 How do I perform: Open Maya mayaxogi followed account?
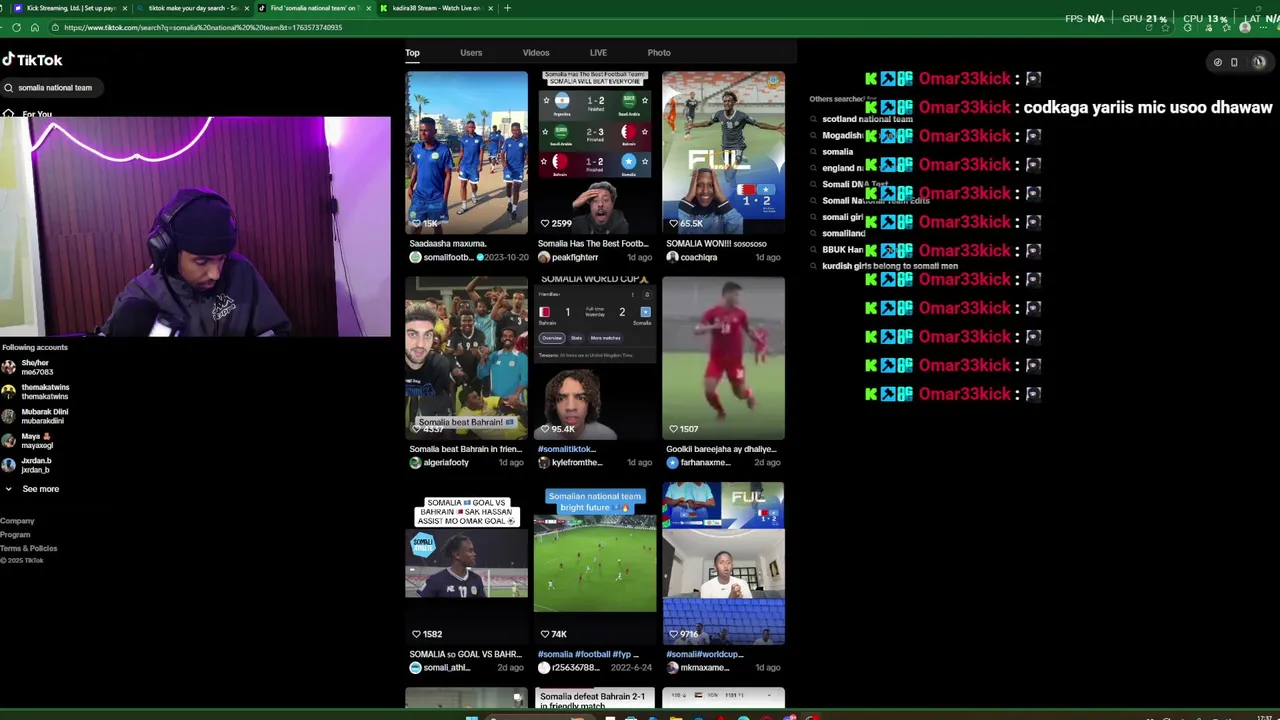pos(27,441)
